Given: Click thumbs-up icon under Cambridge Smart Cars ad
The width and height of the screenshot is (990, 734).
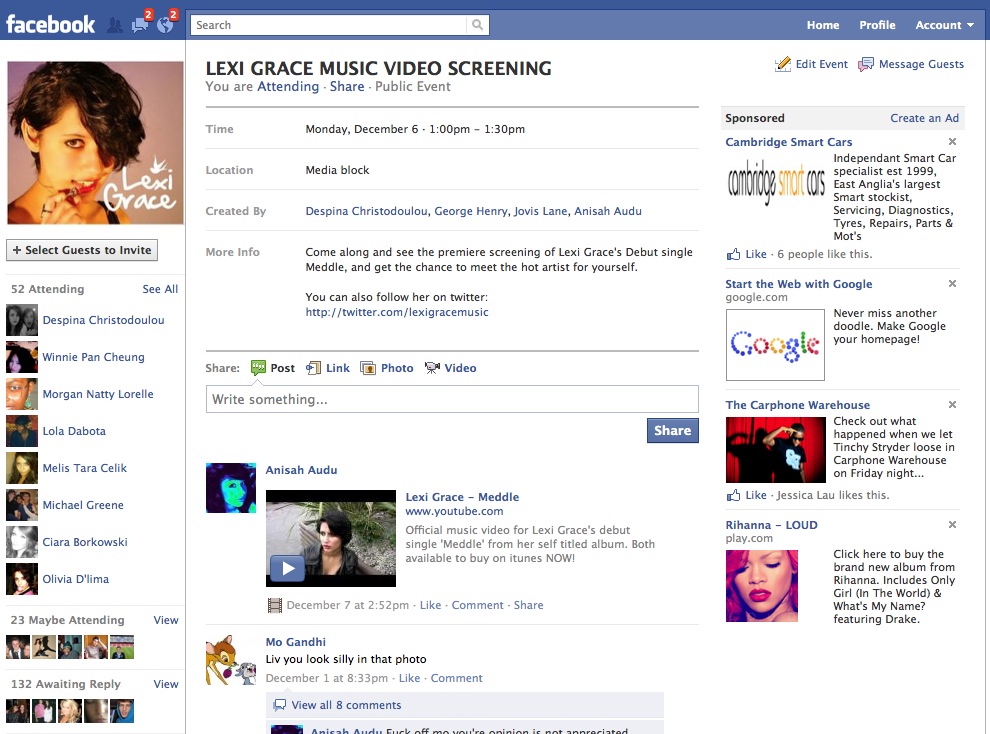Looking at the screenshot, I should [x=733, y=254].
